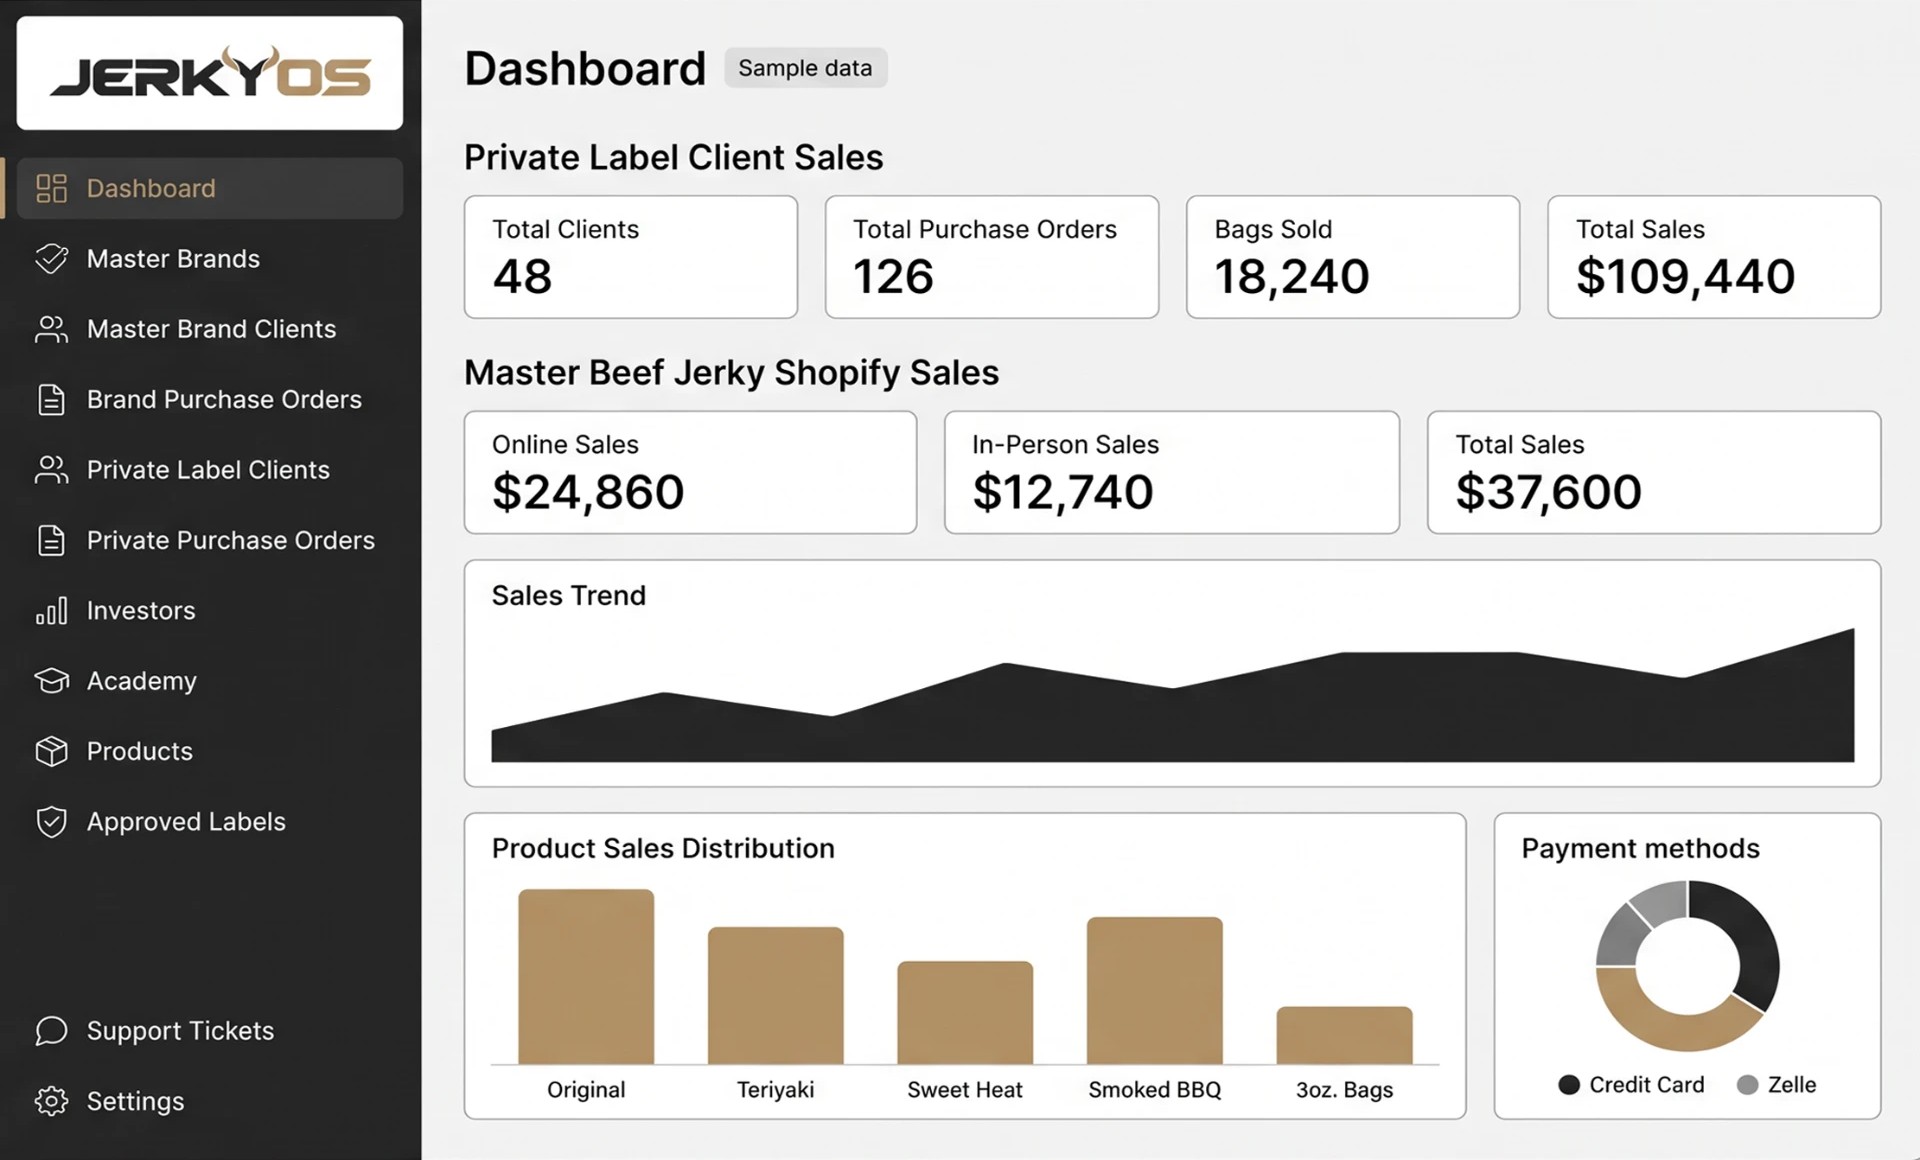Click the Sample data badge

click(x=805, y=68)
